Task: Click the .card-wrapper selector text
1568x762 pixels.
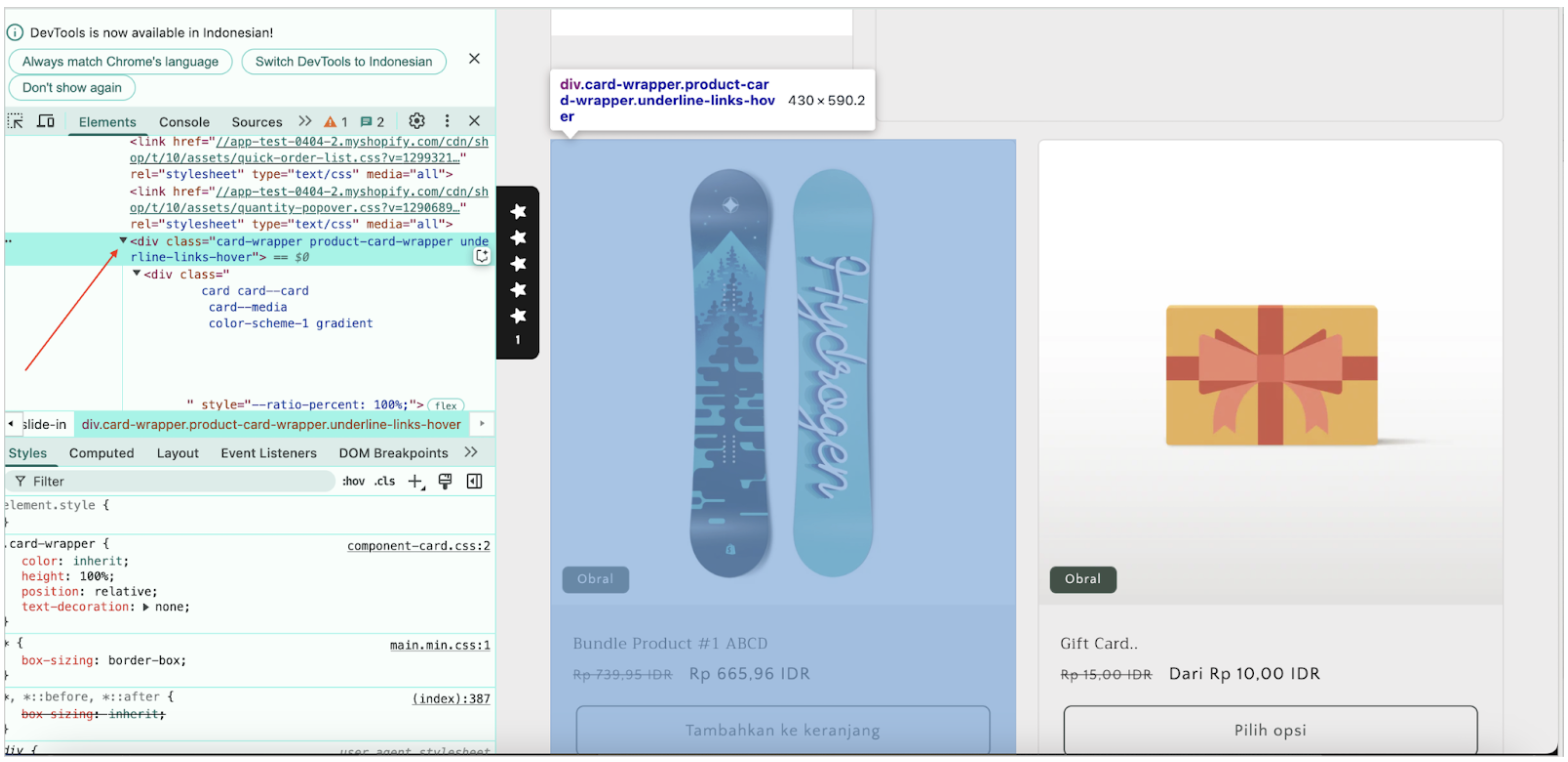Action: [x=53, y=545]
